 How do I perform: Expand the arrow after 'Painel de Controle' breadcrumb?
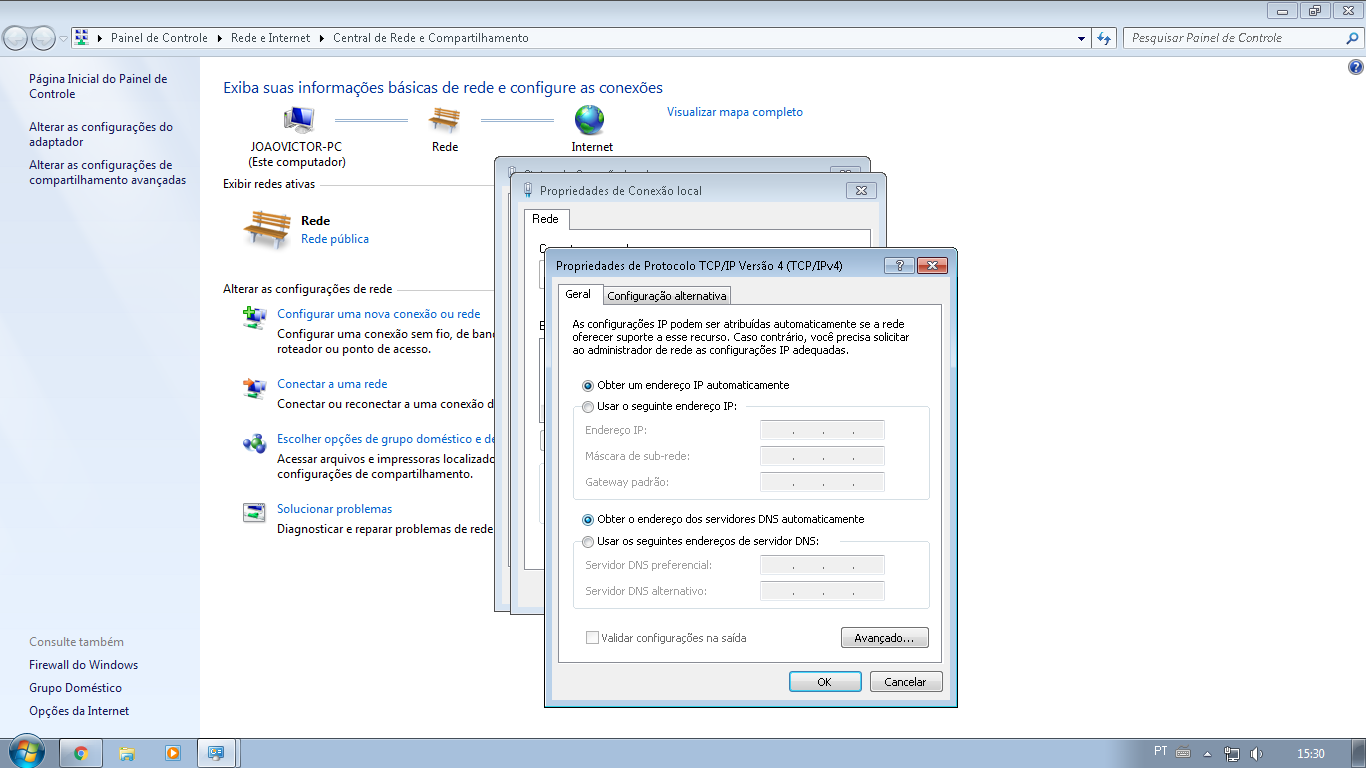pos(220,38)
